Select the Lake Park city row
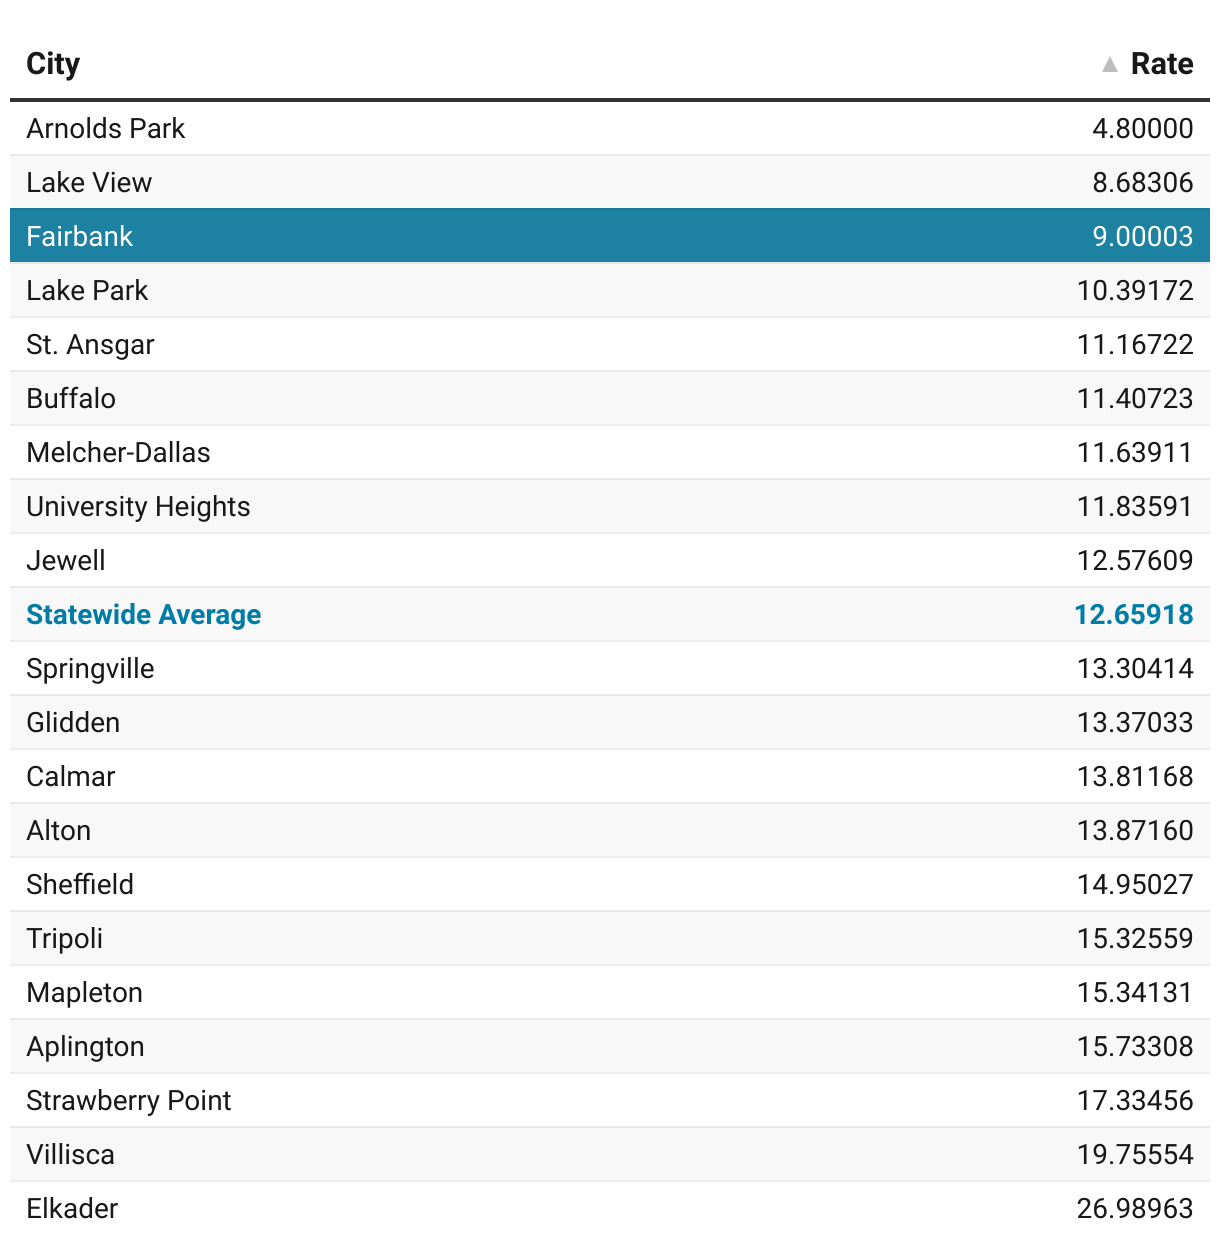This screenshot has width=1220, height=1244. coord(87,291)
